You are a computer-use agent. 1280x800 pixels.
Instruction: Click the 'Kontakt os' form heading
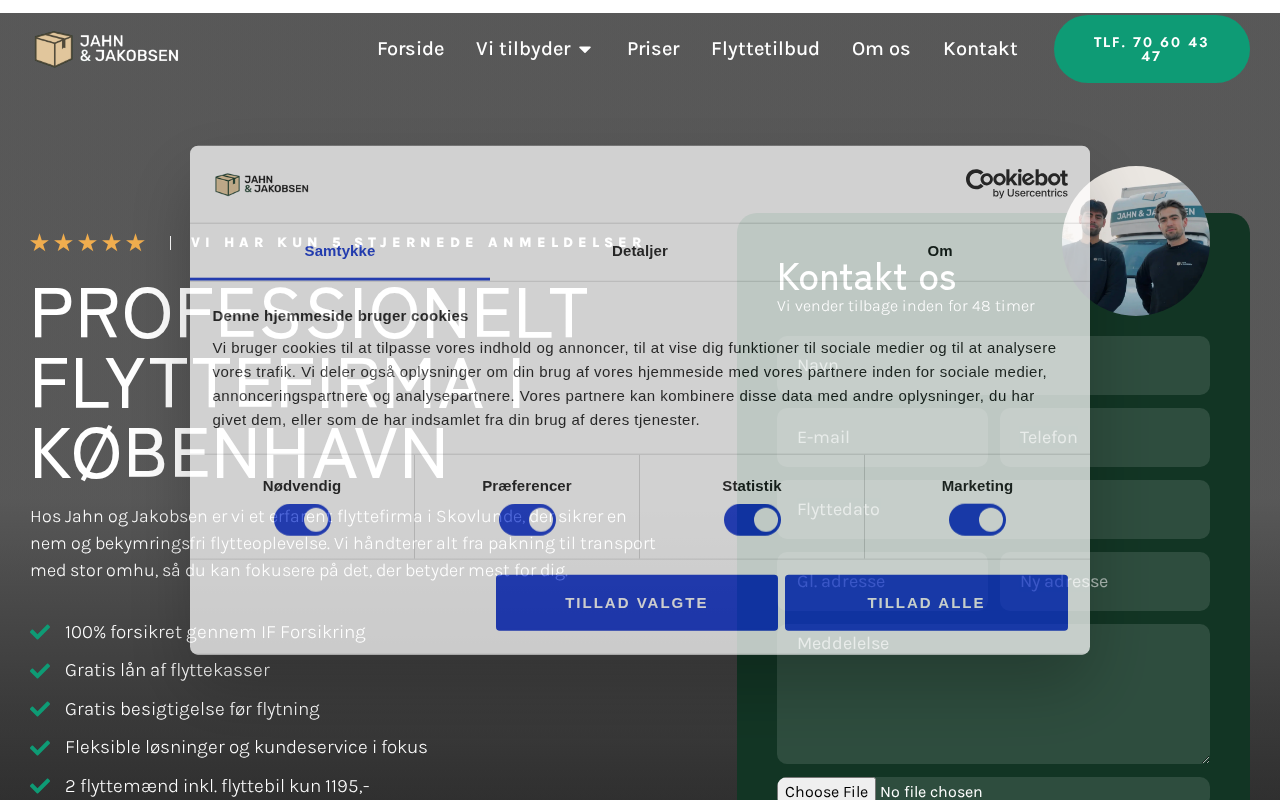coord(866,277)
